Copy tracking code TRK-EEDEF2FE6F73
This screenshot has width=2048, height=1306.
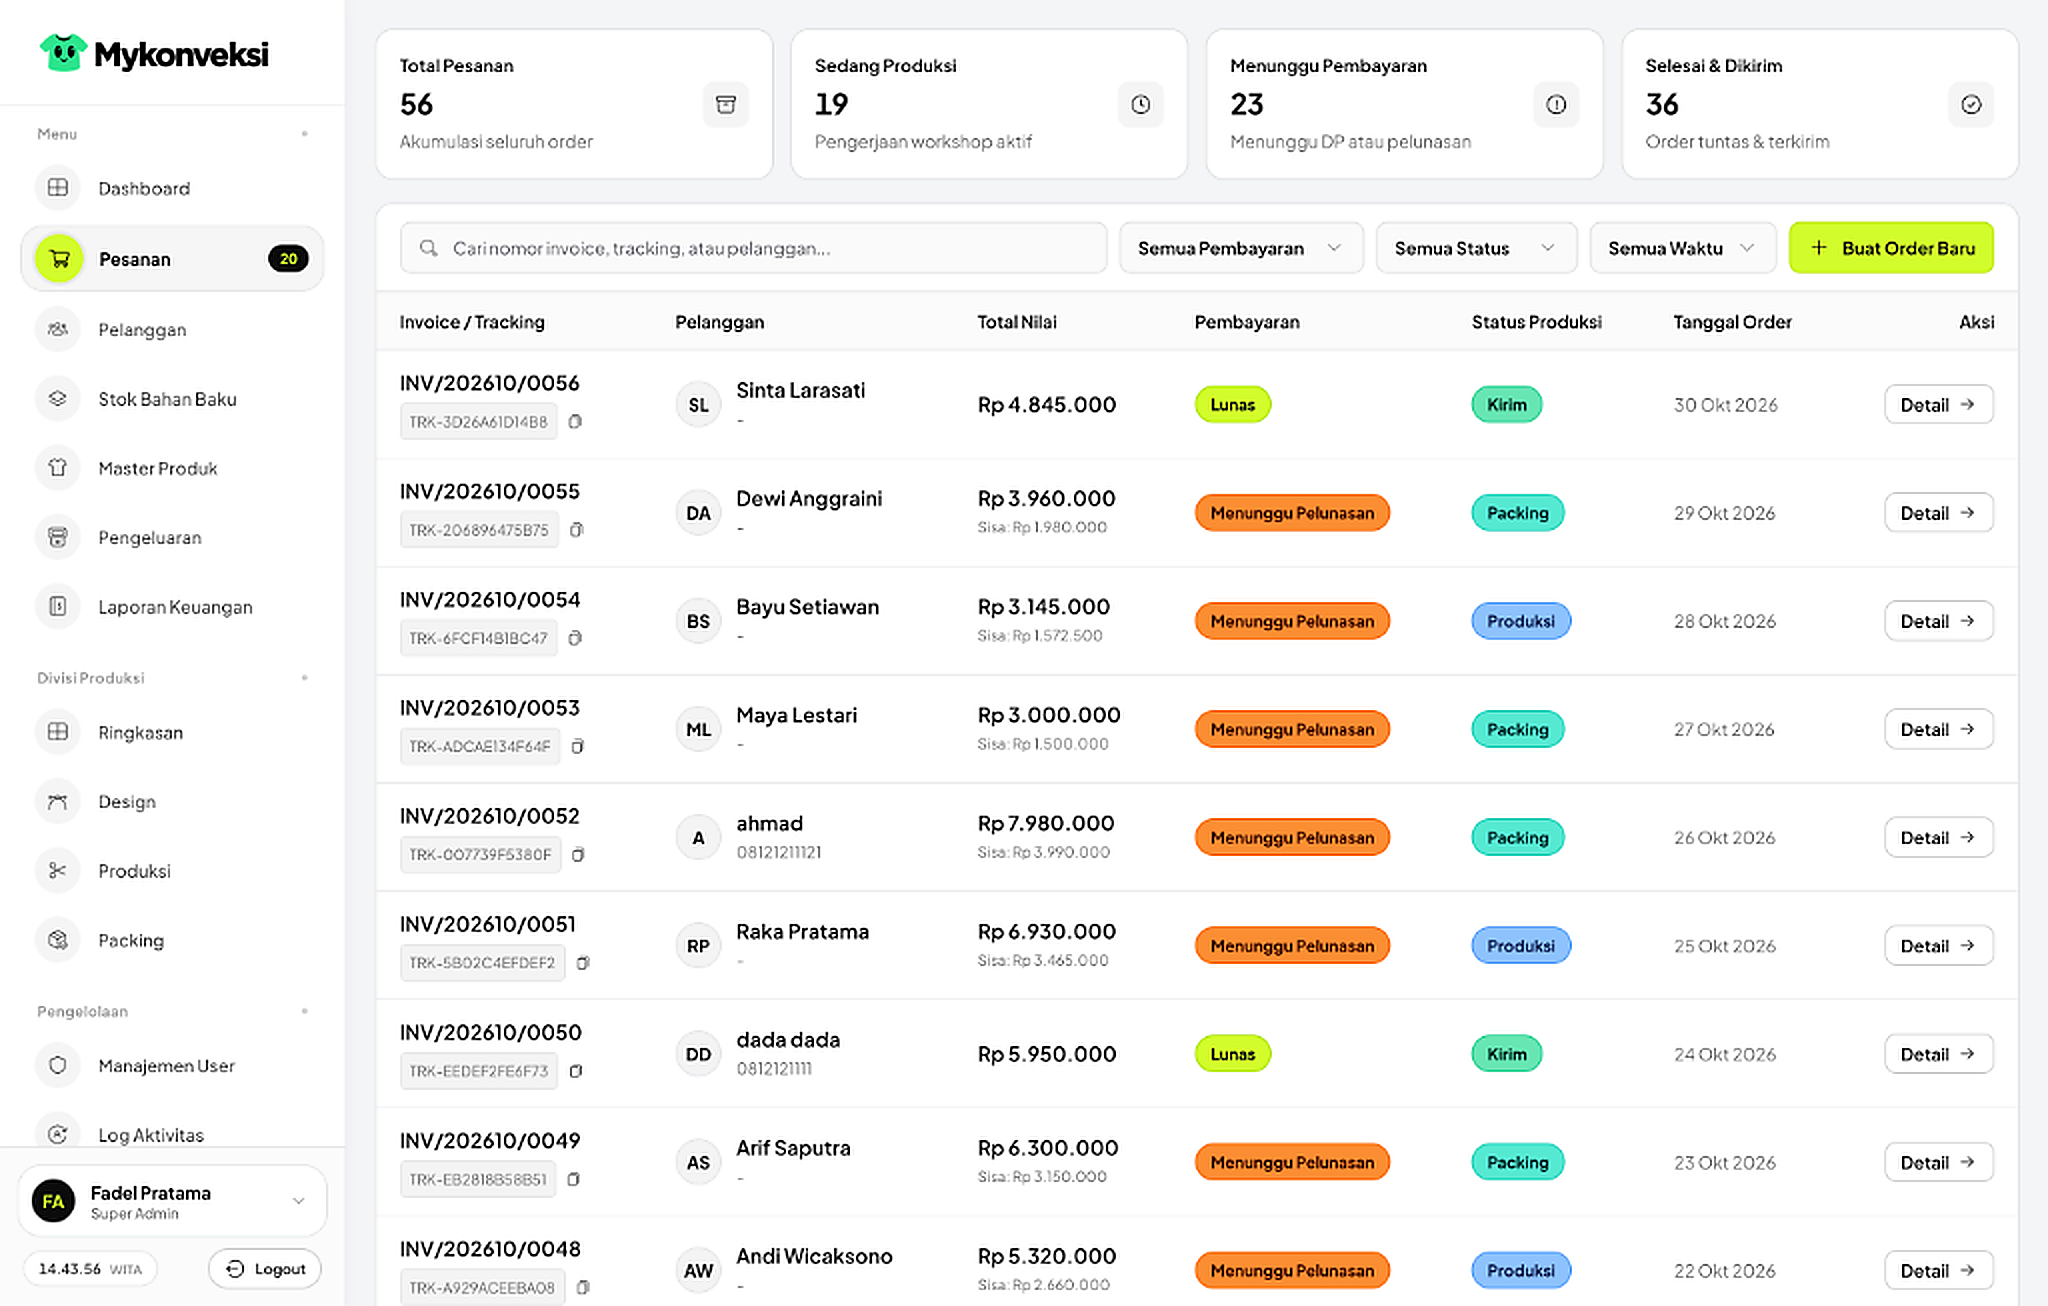tap(576, 1071)
